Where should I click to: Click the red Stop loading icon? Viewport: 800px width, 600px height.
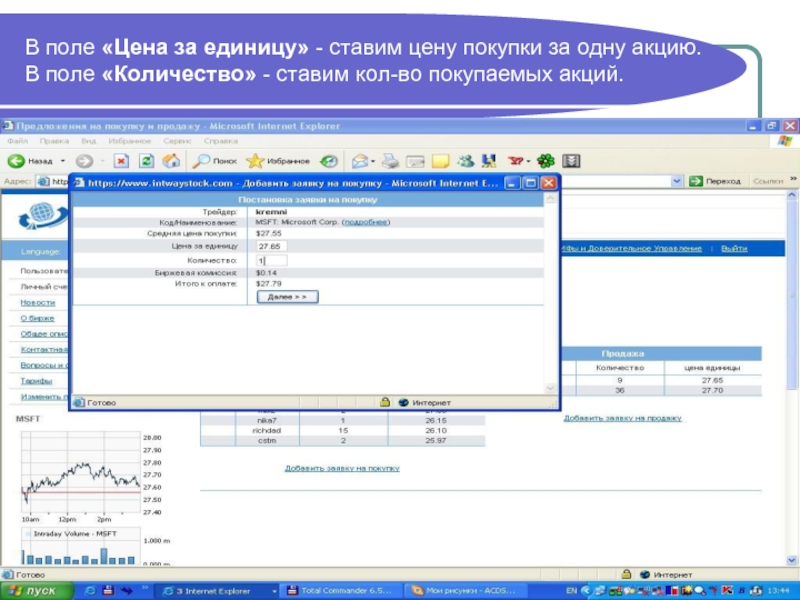coord(122,161)
